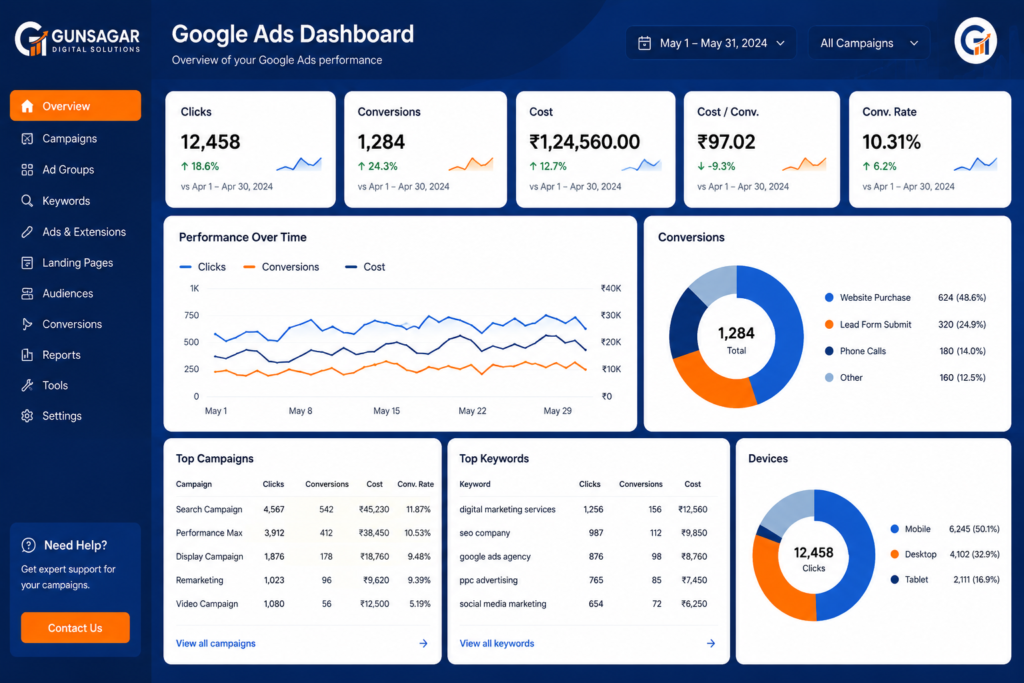
Task: Click the Tablet legend label
Action: 916,579
